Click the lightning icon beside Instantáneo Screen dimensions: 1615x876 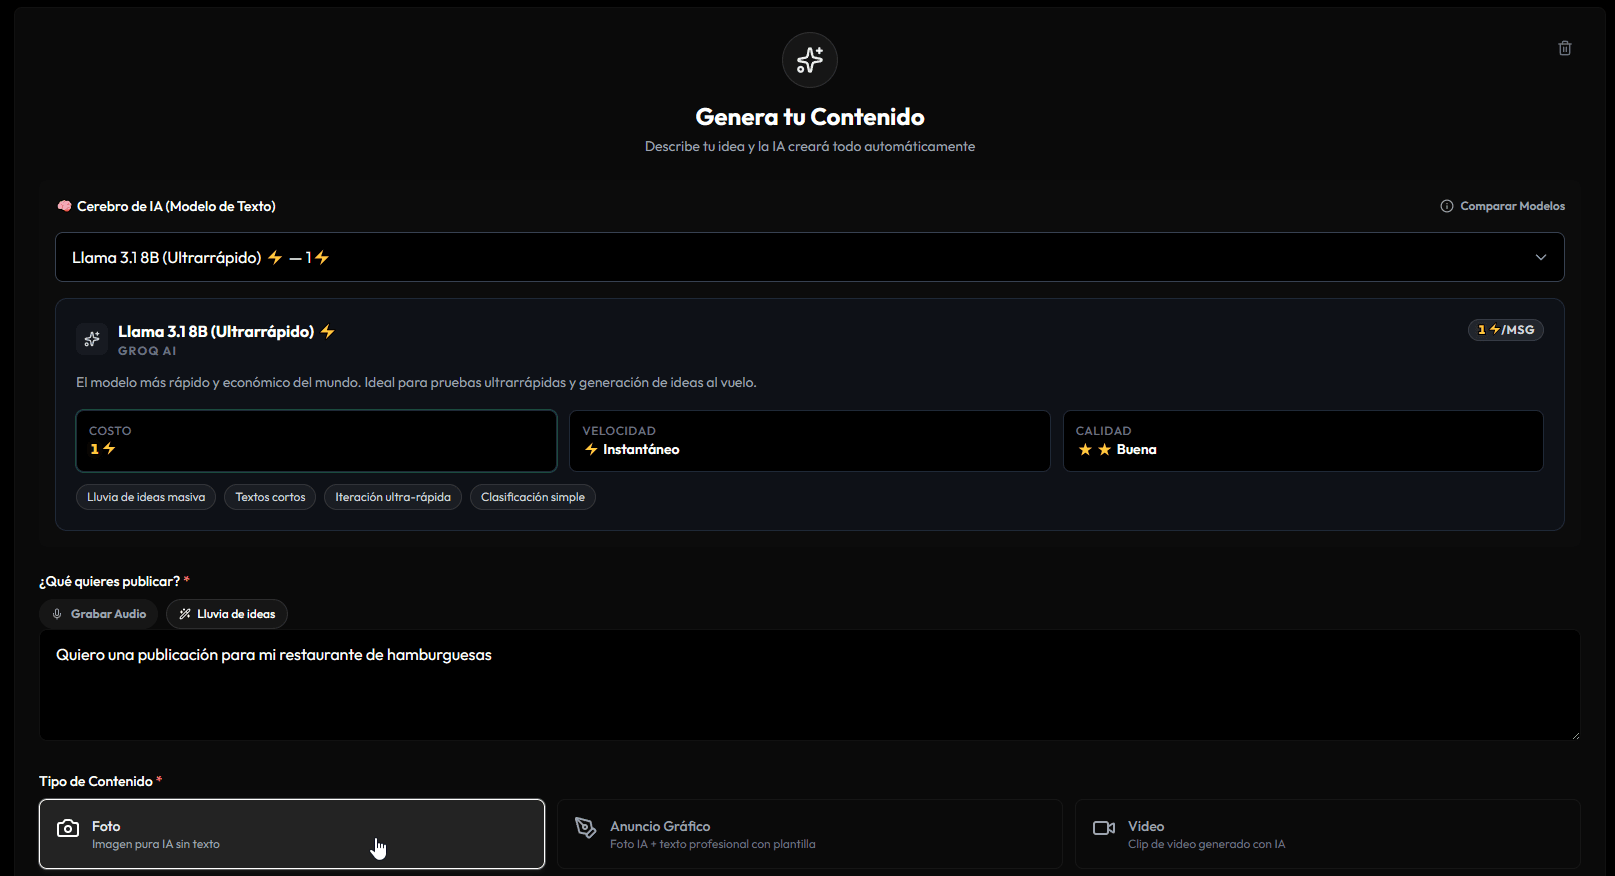591,449
